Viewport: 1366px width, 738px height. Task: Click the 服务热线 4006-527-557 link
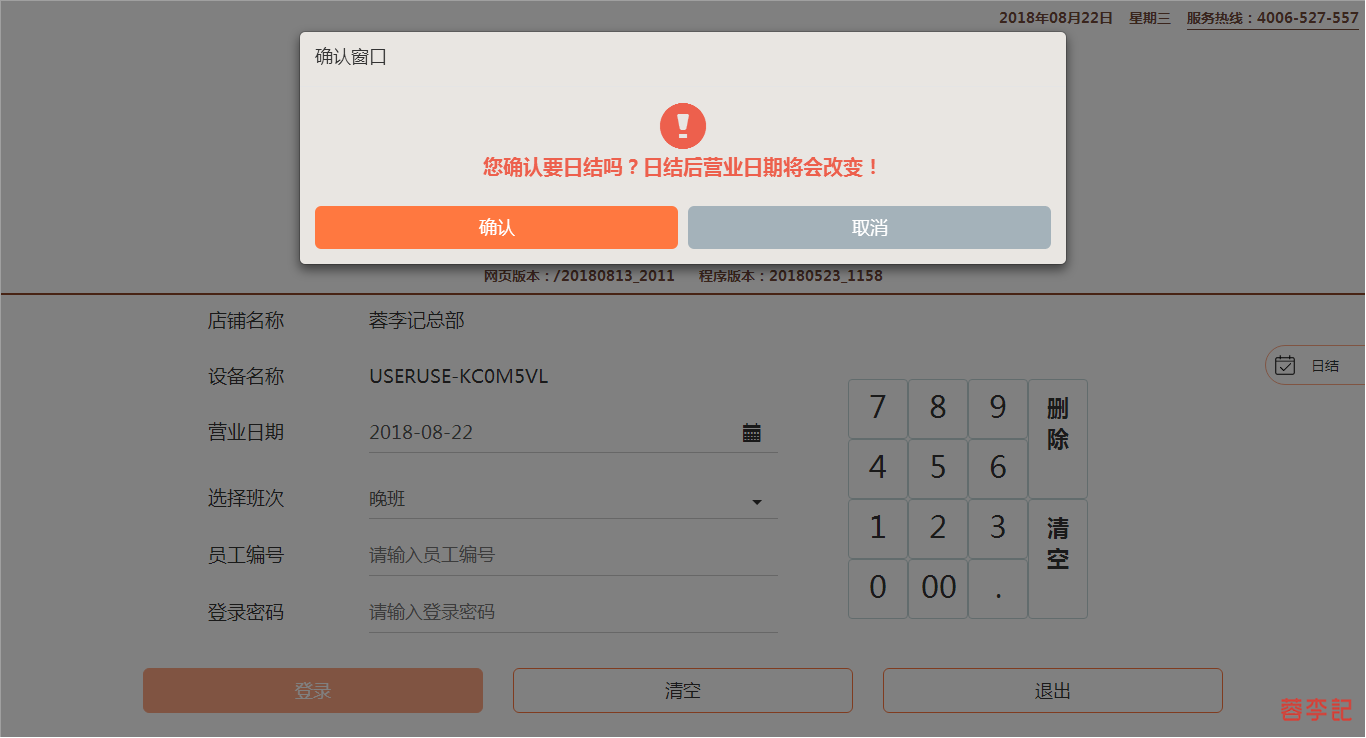(1273, 18)
